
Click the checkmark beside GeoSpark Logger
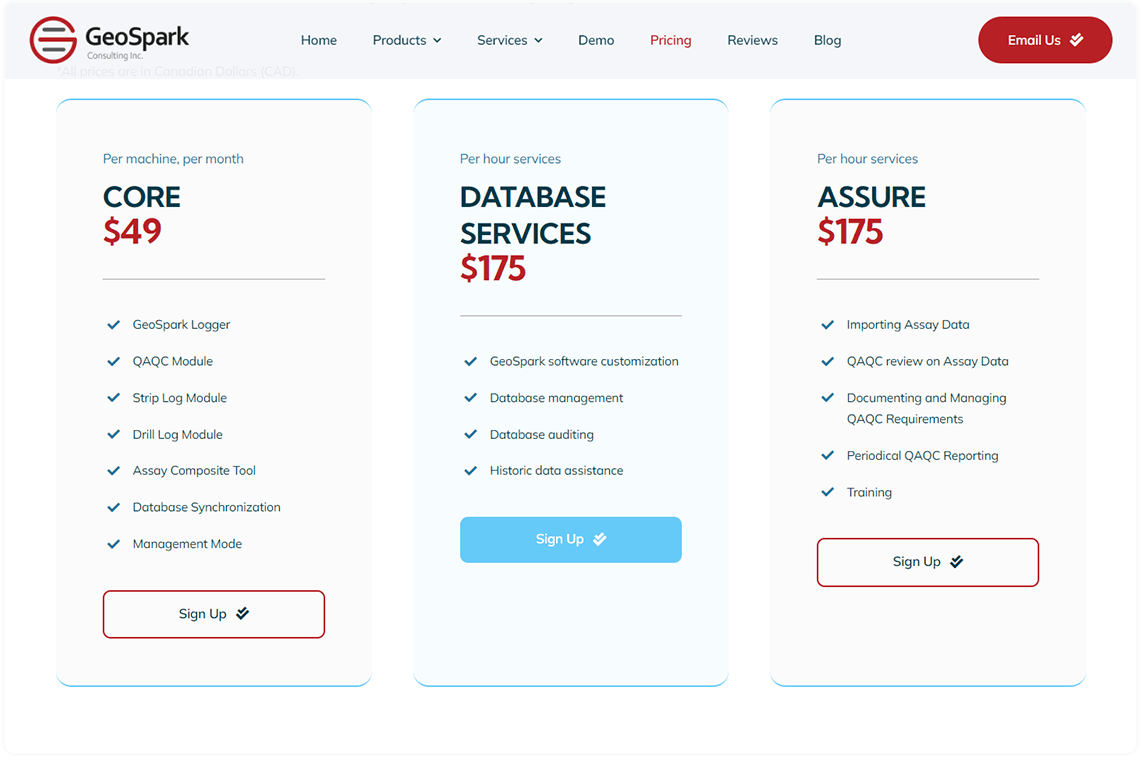(x=114, y=325)
